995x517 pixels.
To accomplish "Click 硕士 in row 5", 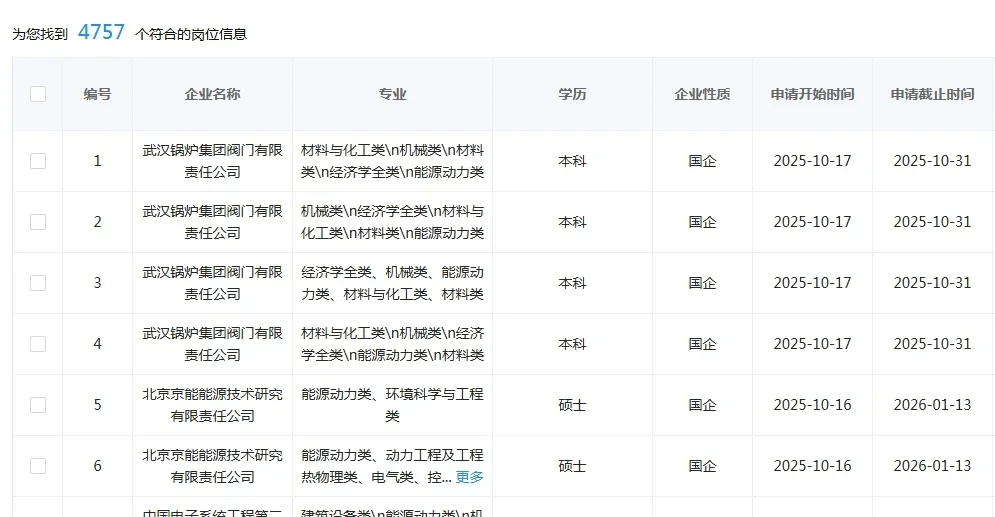I will (x=572, y=405).
